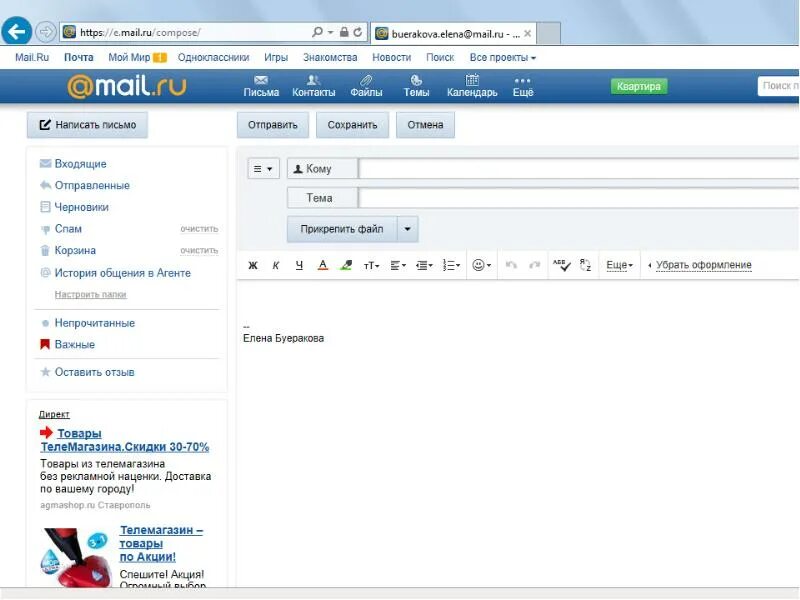
Task: Open Одноклассники in top navigation
Action: [213, 57]
